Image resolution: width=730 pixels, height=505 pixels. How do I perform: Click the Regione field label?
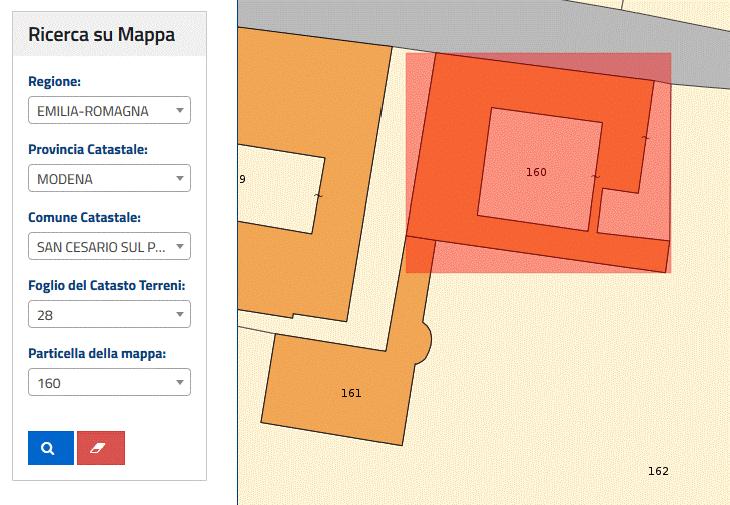[54, 81]
